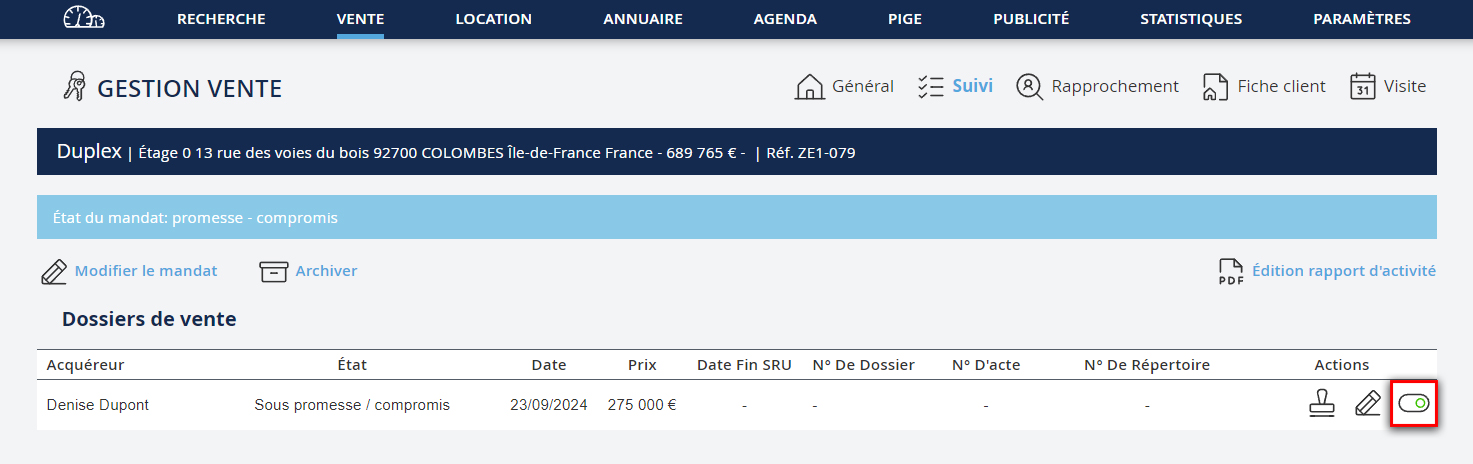
Task: Open the PARAMÈTRES menu
Action: tap(1361, 19)
